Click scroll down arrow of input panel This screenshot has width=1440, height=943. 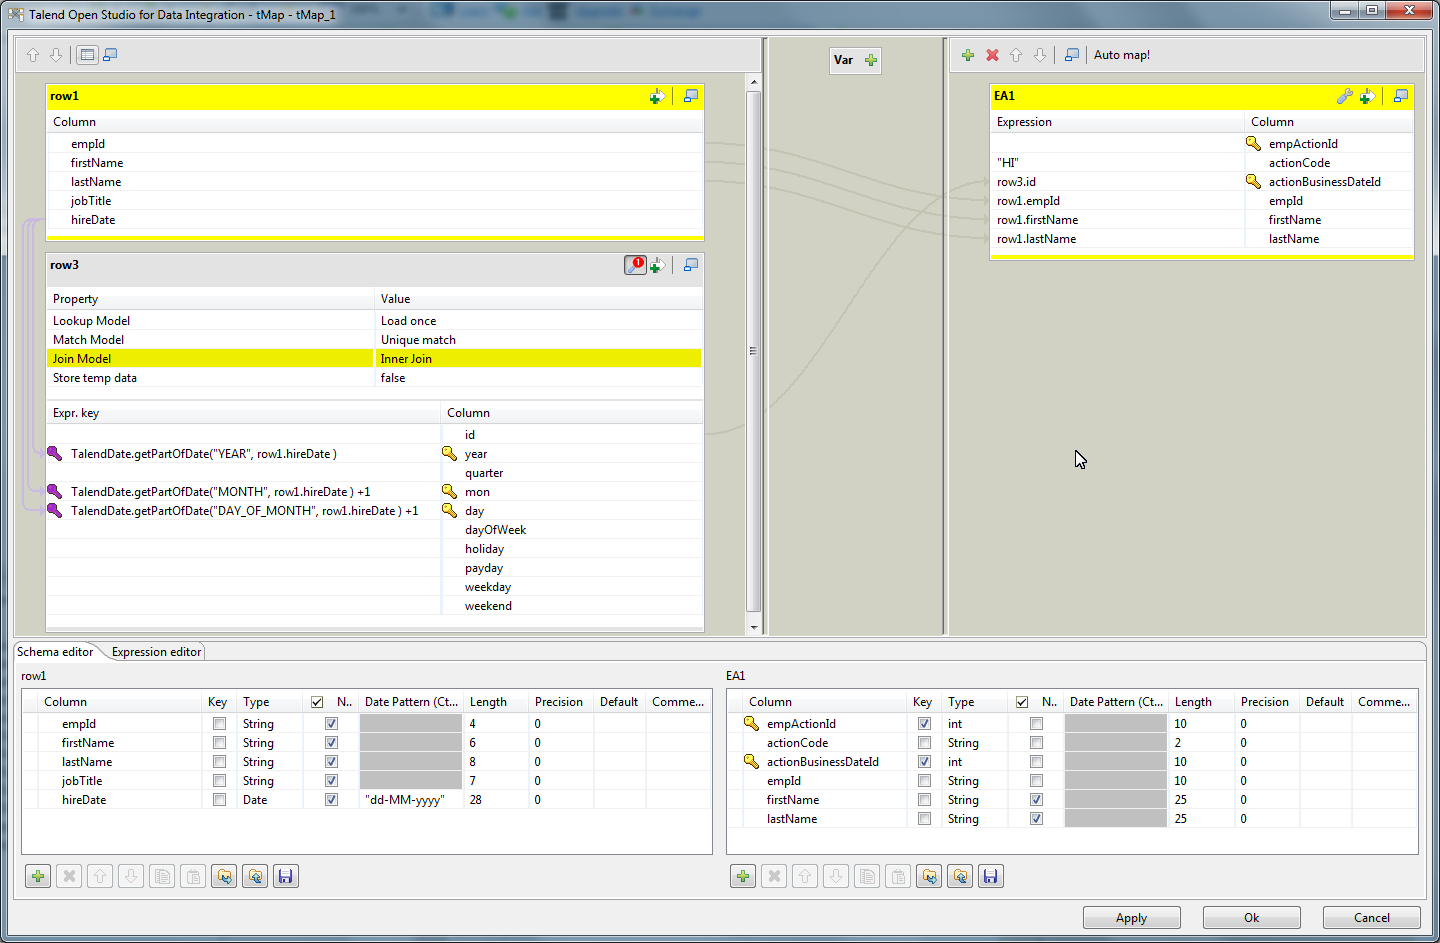(753, 627)
